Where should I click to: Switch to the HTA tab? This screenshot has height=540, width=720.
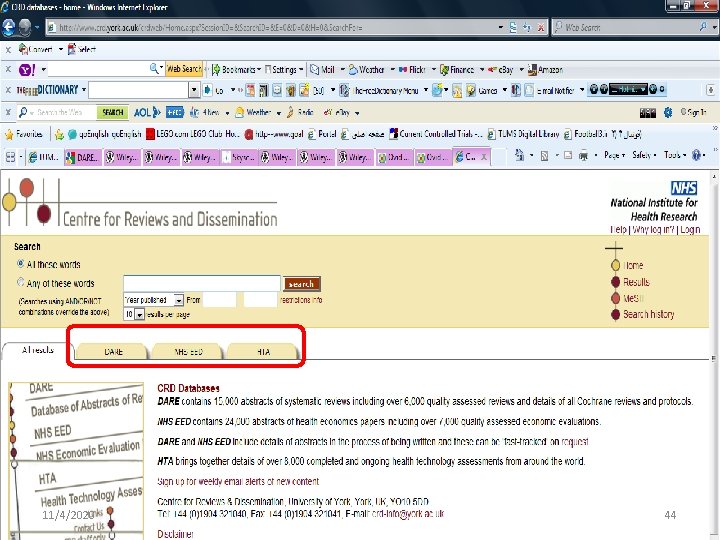(x=263, y=352)
